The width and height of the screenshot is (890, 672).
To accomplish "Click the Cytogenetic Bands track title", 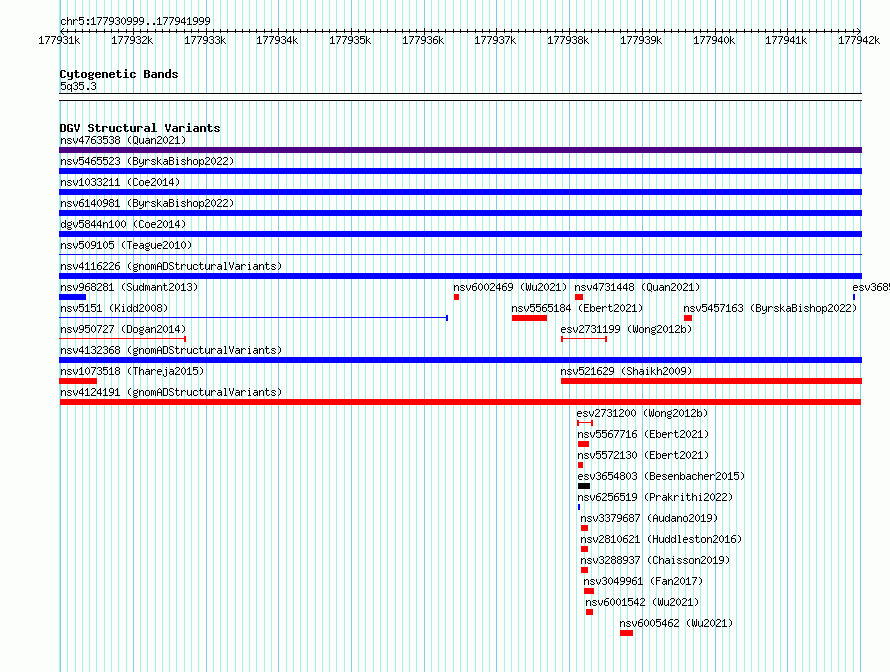I will [x=119, y=74].
